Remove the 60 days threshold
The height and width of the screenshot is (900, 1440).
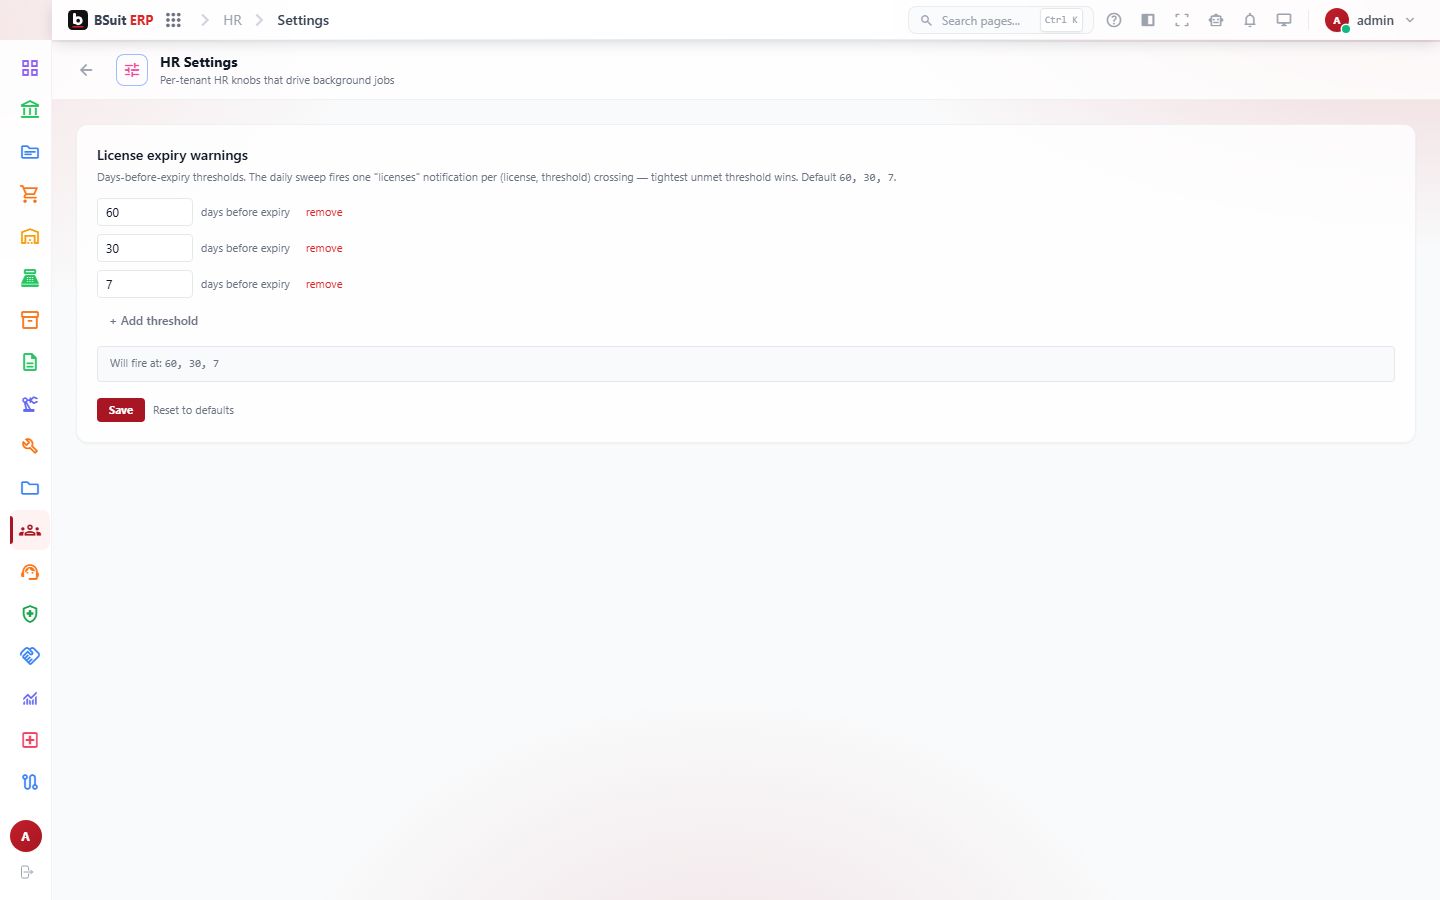[x=324, y=212]
